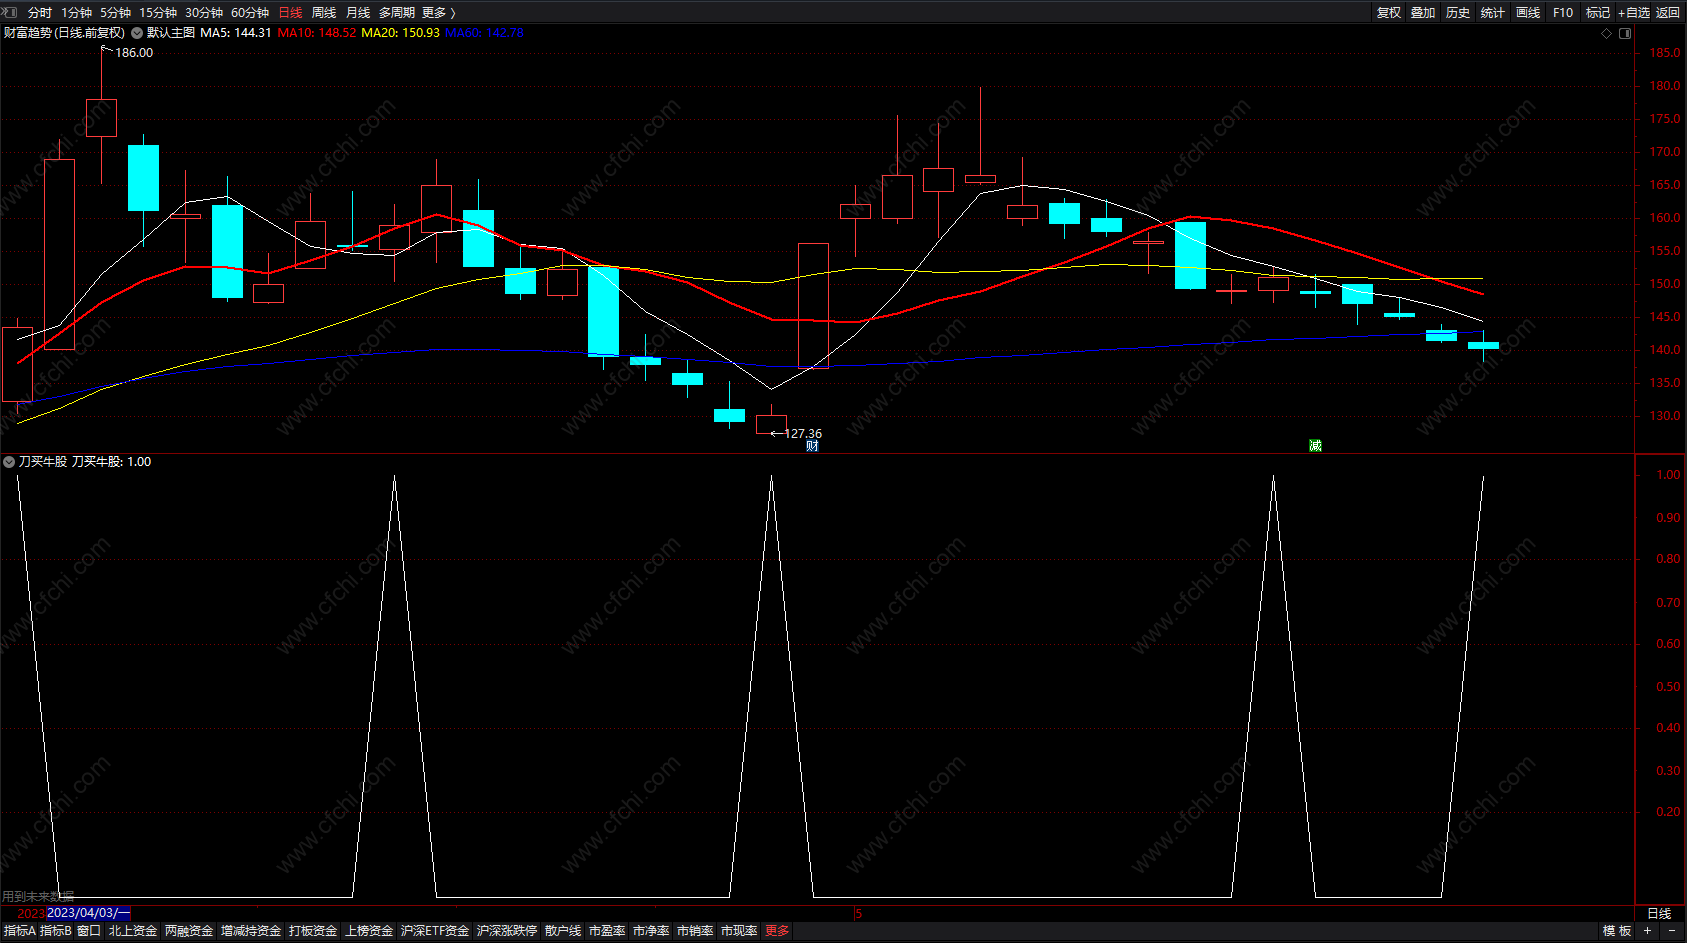Image resolution: width=1687 pixels, height=943 pixels.
Task: Show the 沪深涨跌停 indicator
Action: [x=507, y=931]
